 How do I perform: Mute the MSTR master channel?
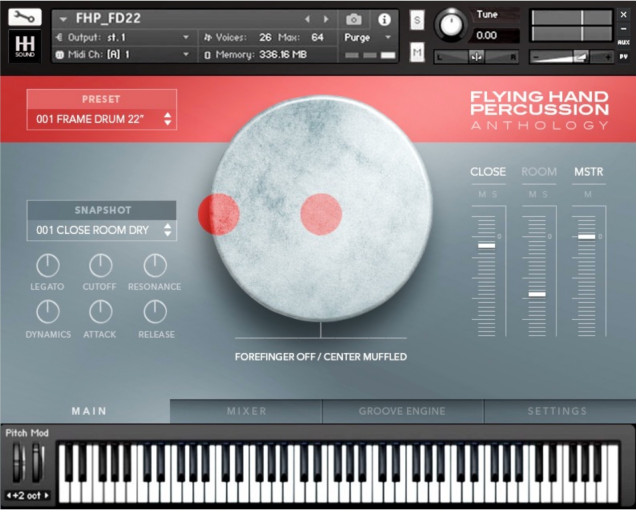(x=587, y=194)
